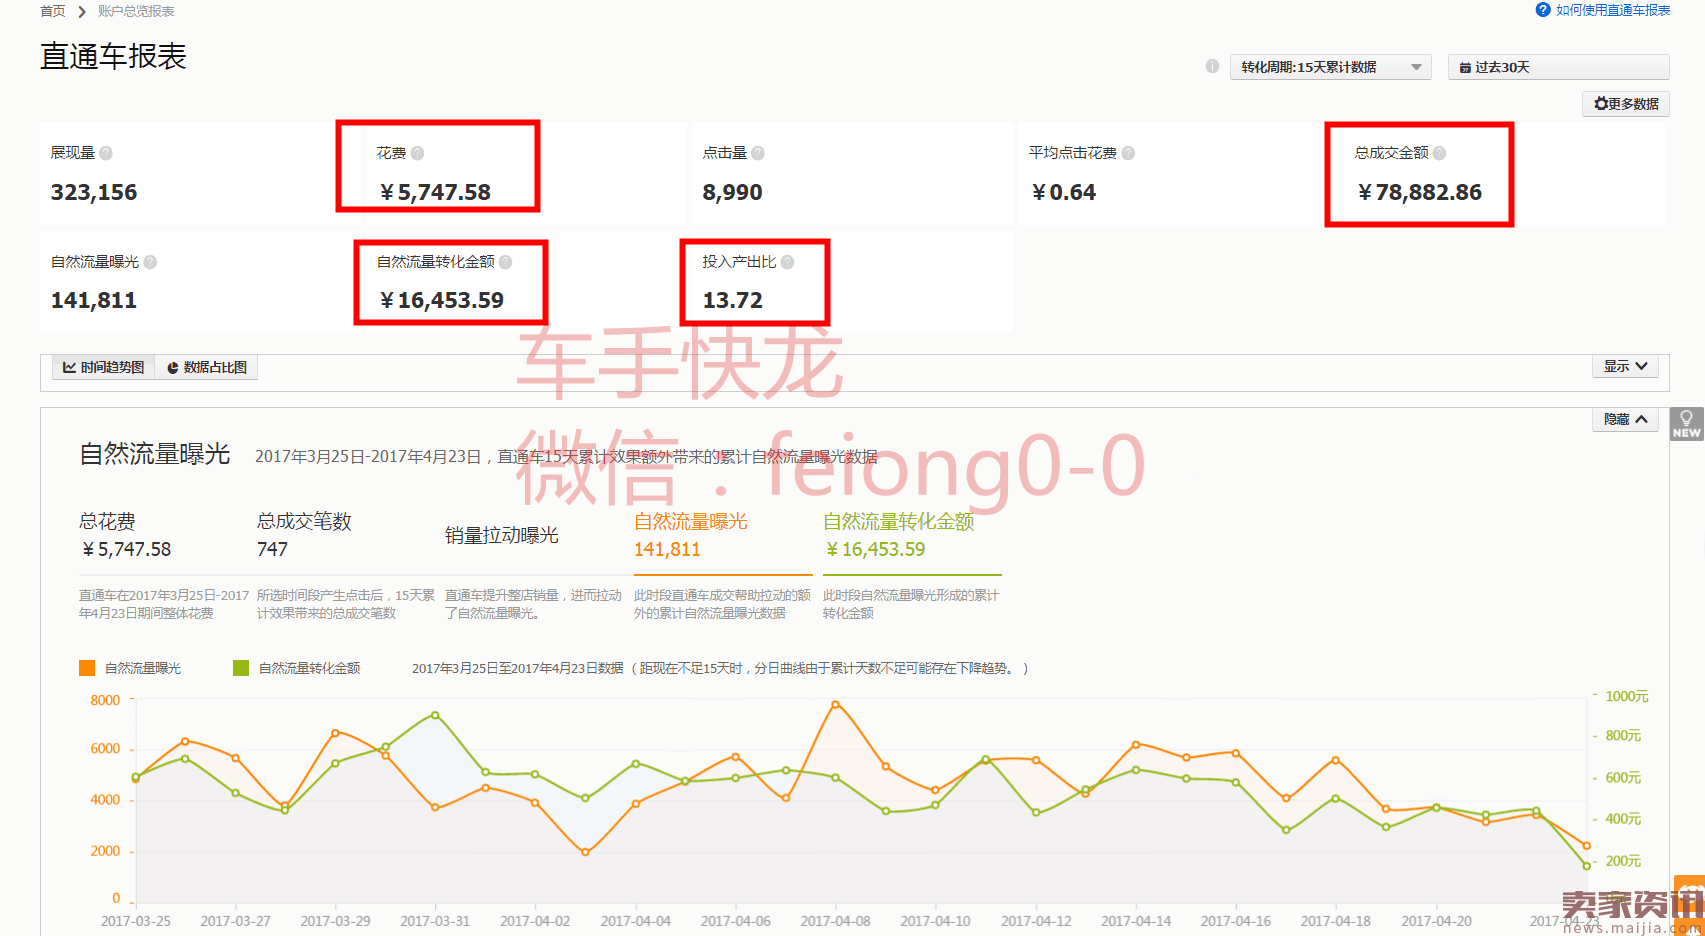Click the green 自然流量转化金额 legend swatch
1705x936 pixels.
pos(241,668)
